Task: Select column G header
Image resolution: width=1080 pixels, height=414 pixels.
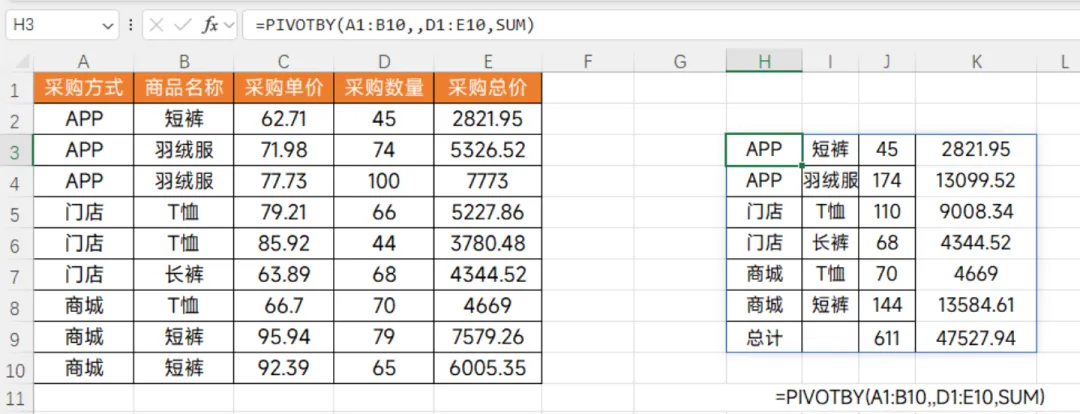Action: pos(680,62)
